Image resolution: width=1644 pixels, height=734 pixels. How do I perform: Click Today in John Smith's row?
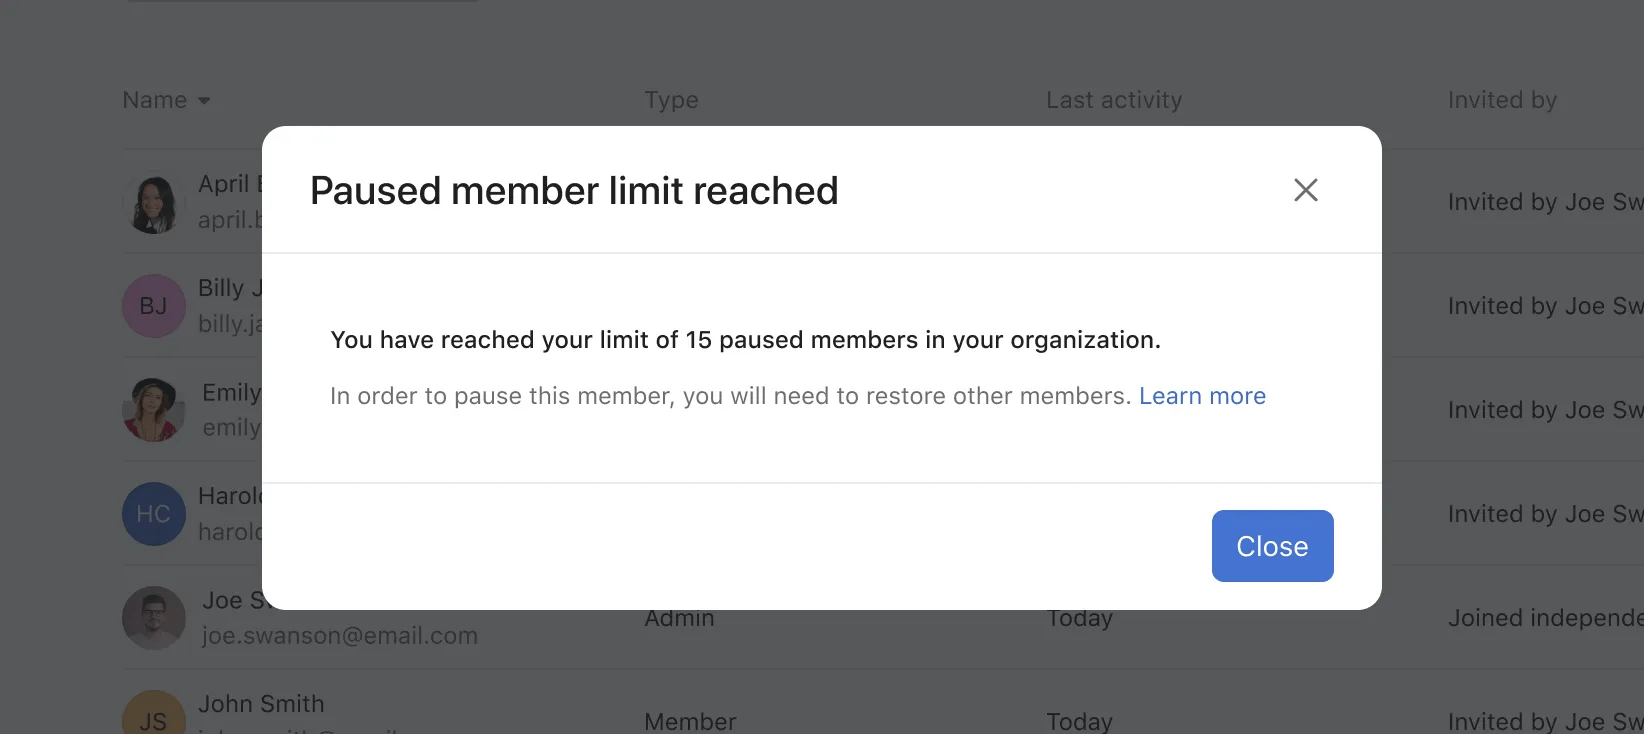click(1079, 721)
